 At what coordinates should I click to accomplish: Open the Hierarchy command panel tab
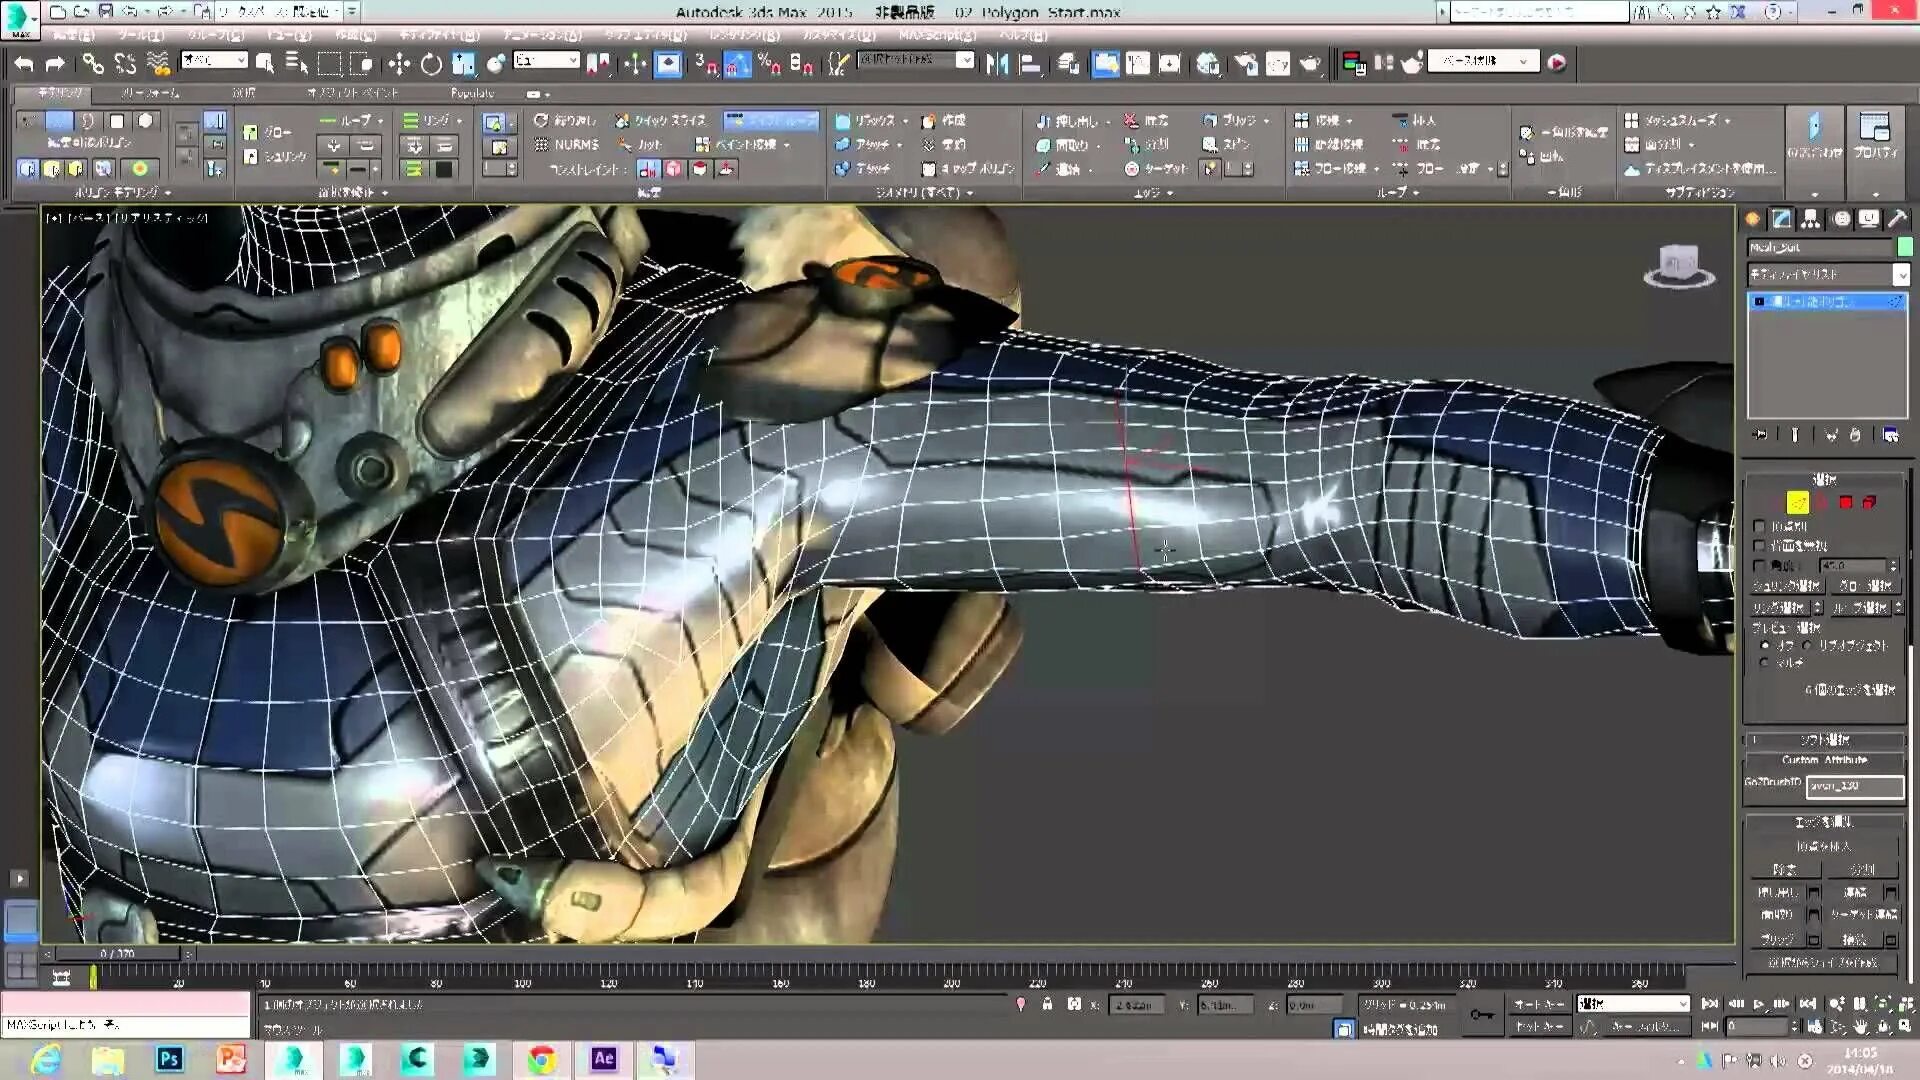coord(1810,219)
